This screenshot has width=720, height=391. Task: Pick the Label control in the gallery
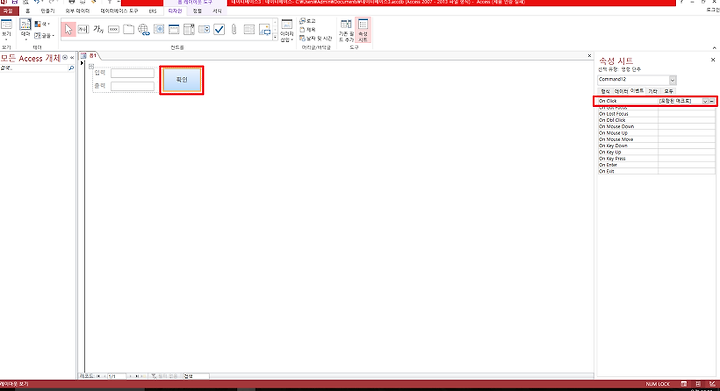98,29
